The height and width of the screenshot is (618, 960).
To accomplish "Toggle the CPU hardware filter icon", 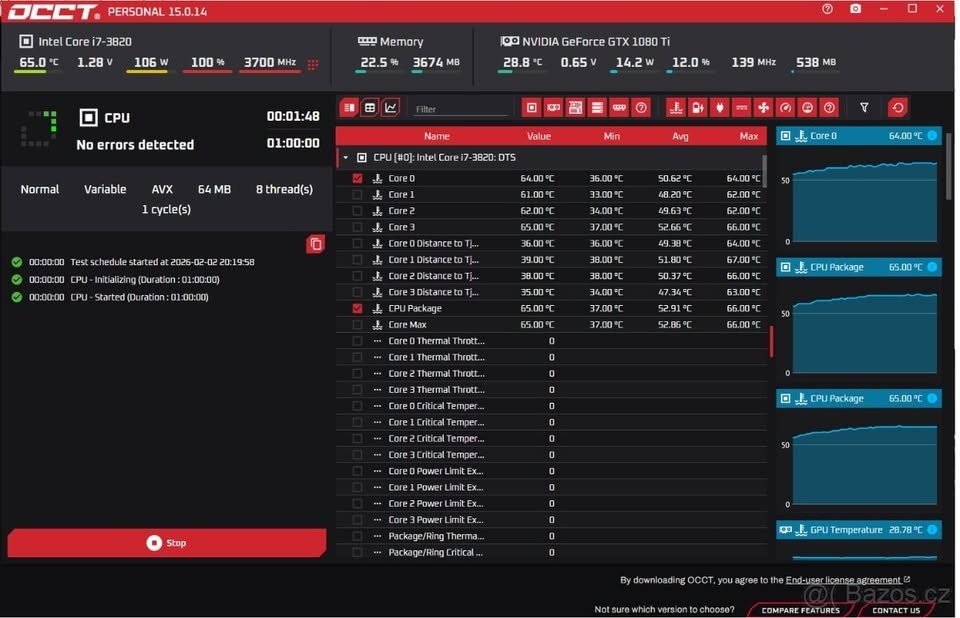I will click(x=531, y=108).
